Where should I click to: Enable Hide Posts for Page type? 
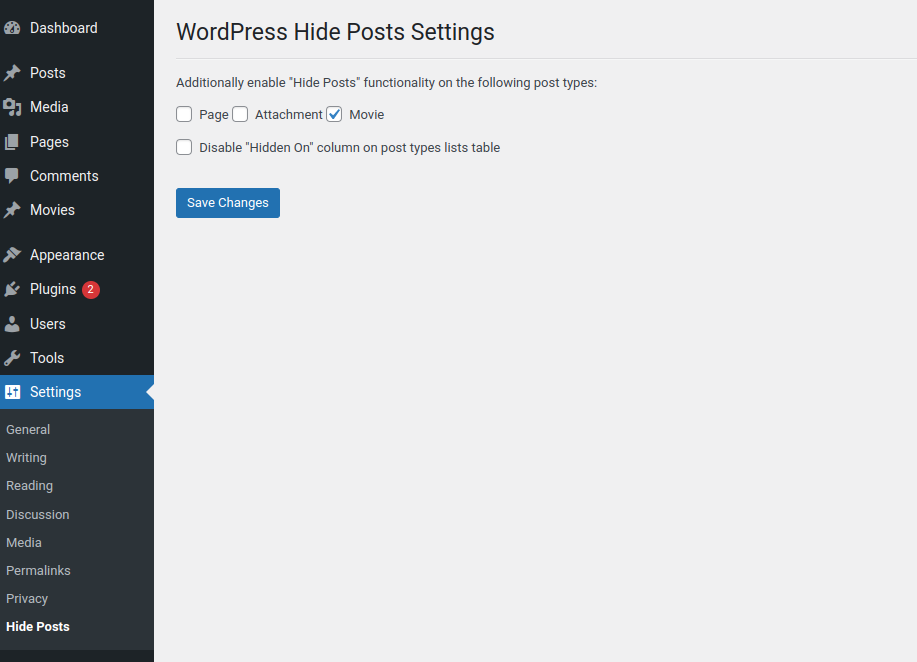click(184, 114)
